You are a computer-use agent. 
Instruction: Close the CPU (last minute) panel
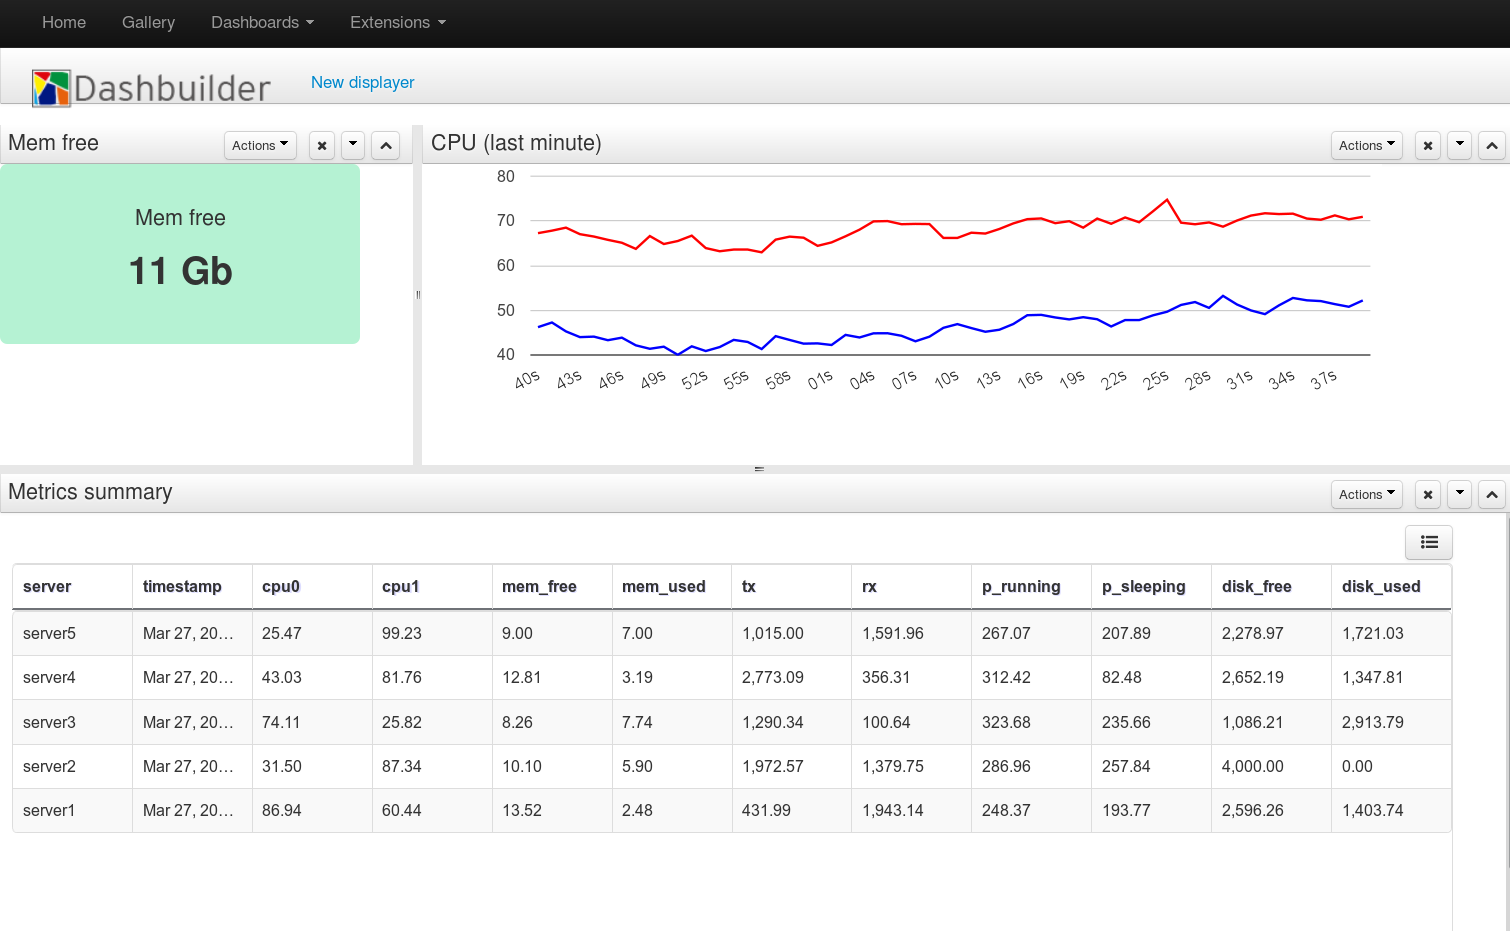(1427, 145)
